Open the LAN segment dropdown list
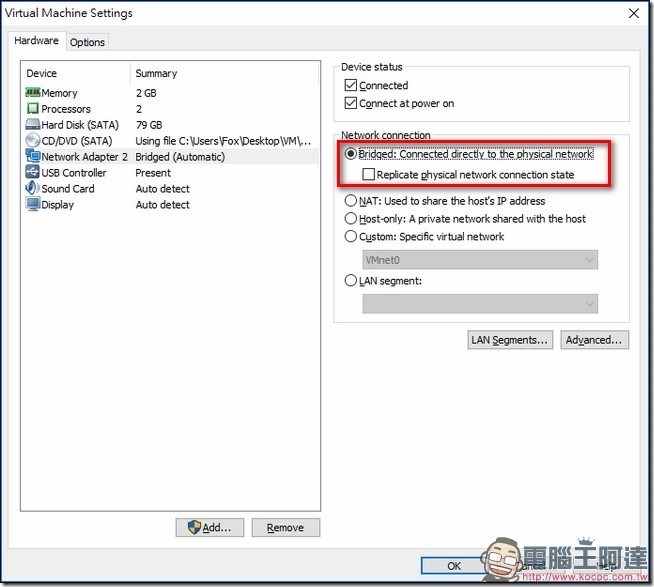Image resolution: width=654 pixels, height=587 pixels. coord(480,304)
